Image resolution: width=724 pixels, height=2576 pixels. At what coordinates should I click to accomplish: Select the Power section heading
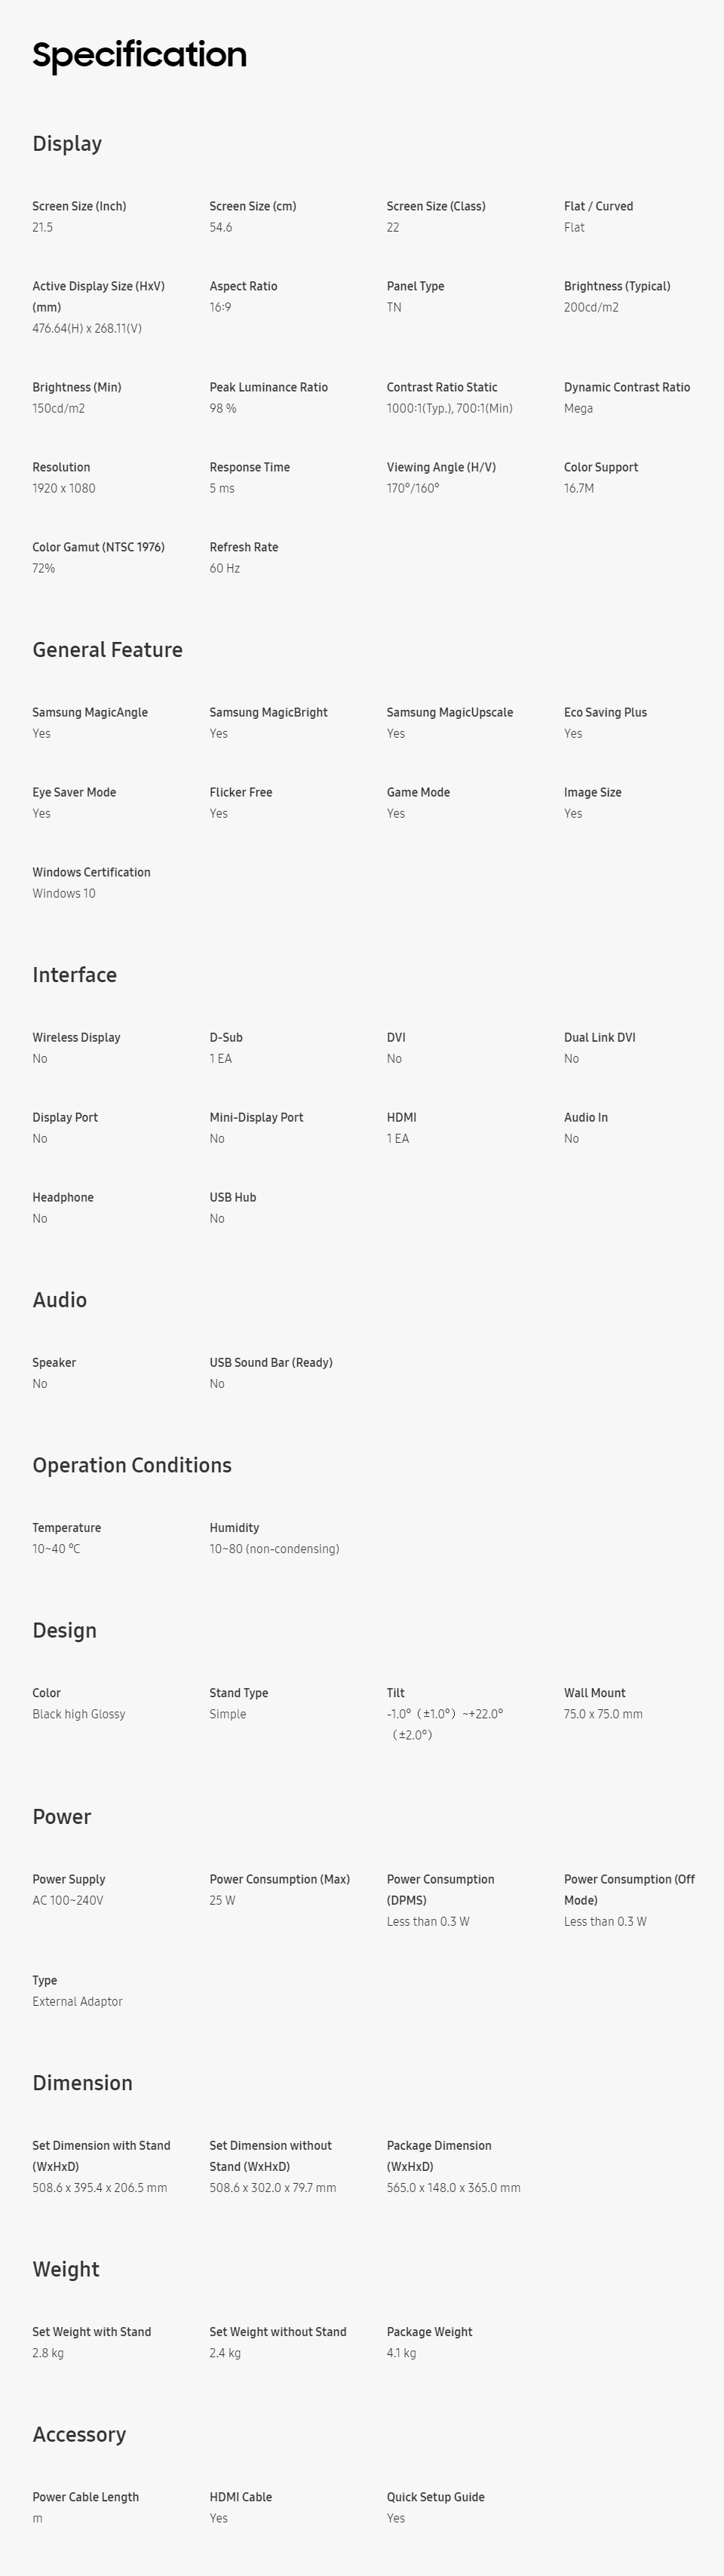(61, 1816)
